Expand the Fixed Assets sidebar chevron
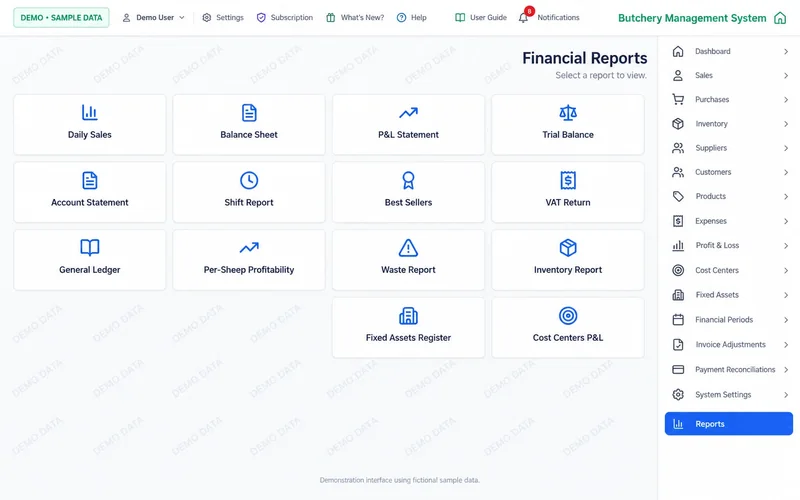800x500 pixels. [786, 295]
